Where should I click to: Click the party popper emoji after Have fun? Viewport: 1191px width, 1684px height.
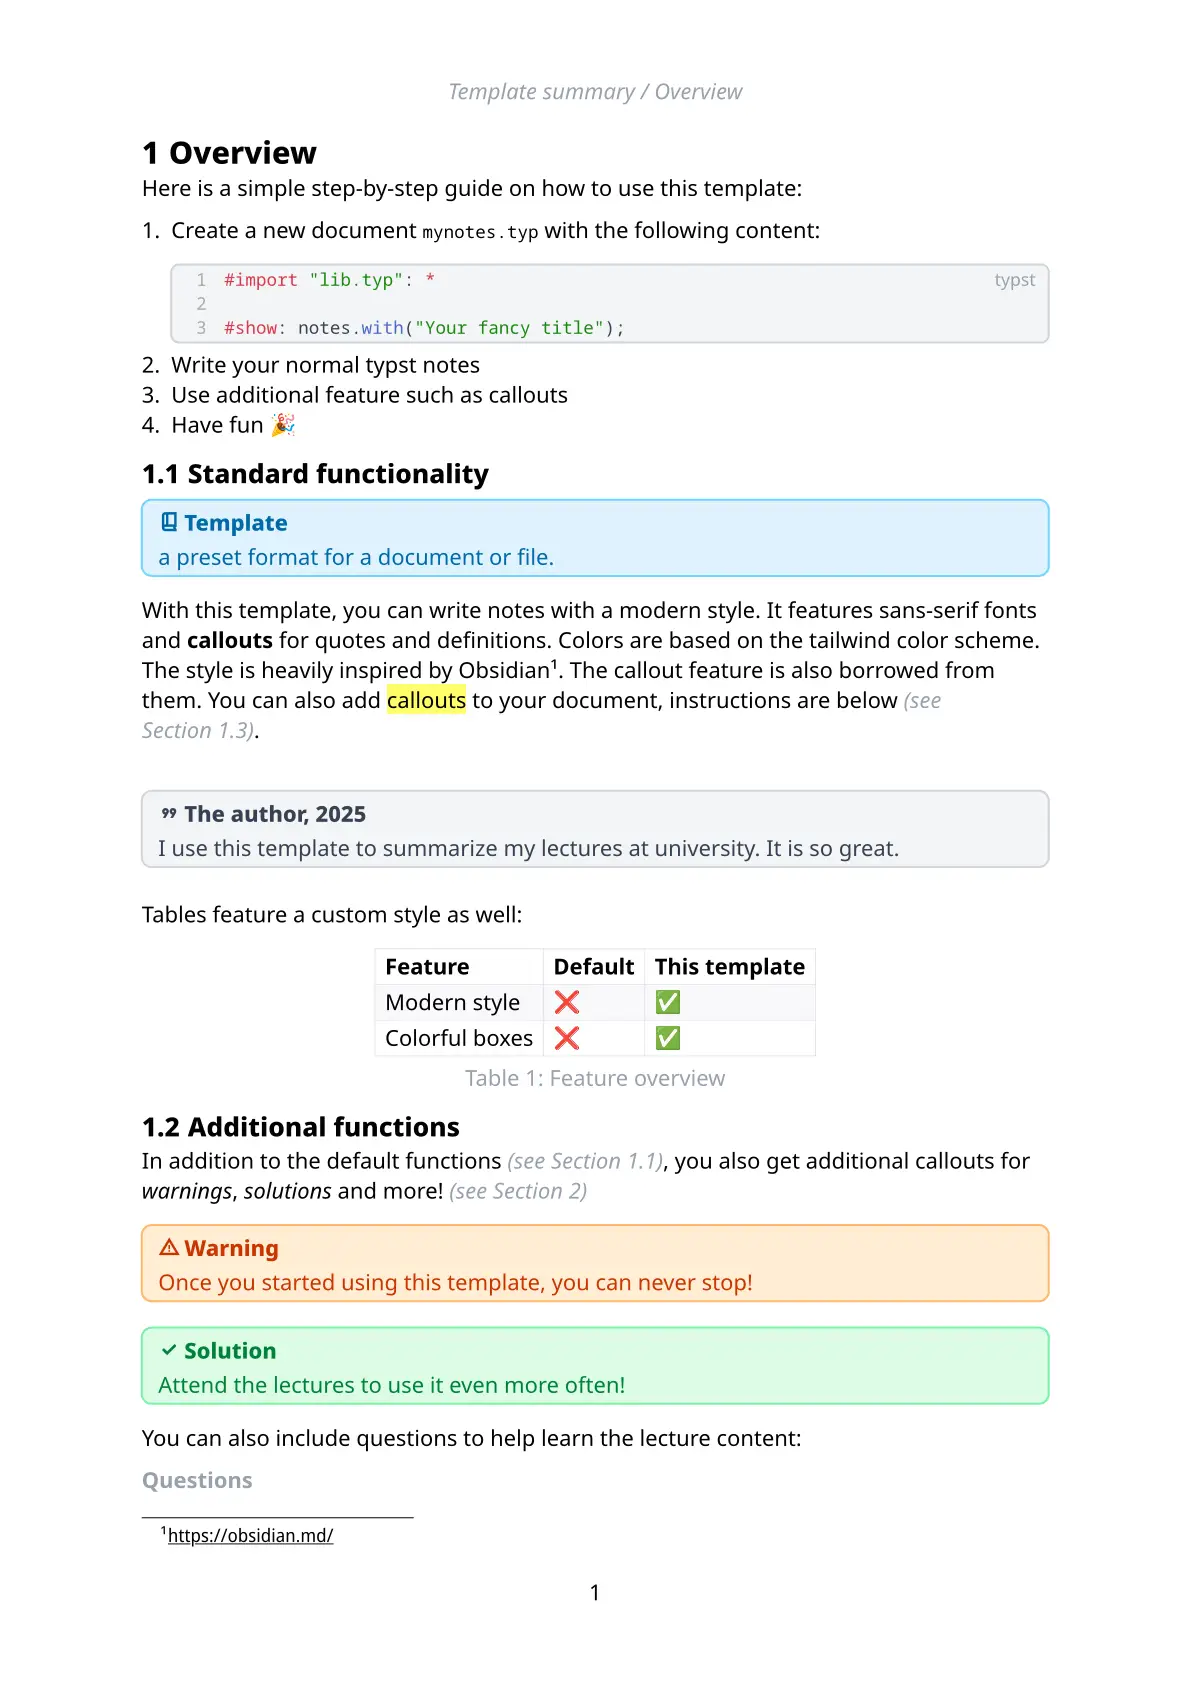283,425
